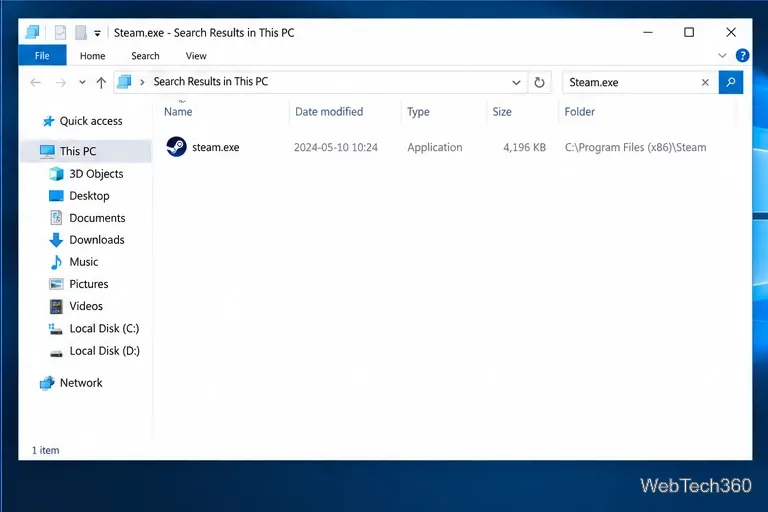The image size is (768, 512).
Task: Refresh the search results
Action: coord(539,82)
